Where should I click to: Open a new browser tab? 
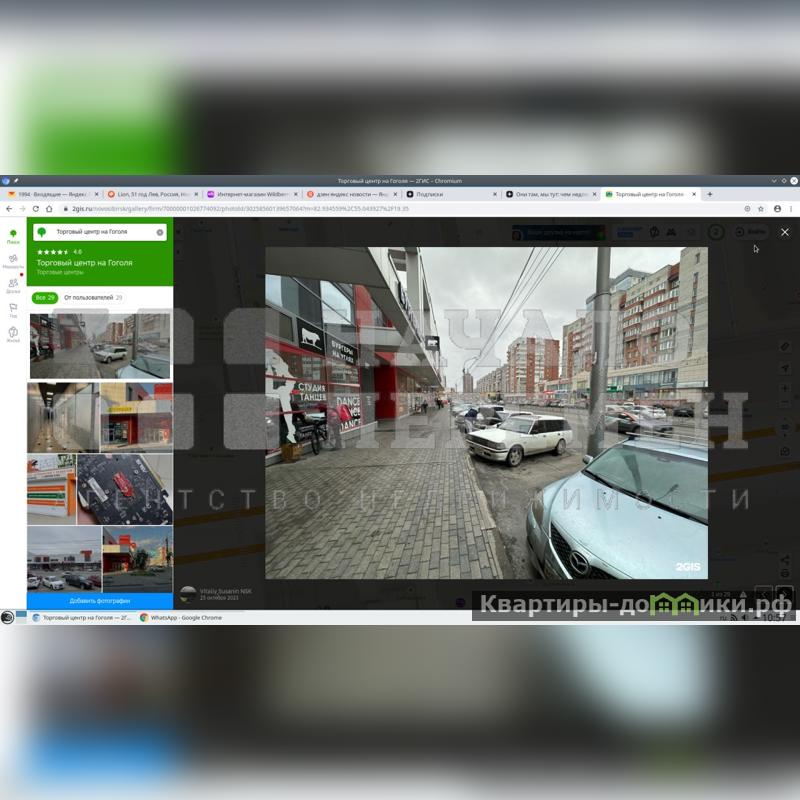click(710, 194)
